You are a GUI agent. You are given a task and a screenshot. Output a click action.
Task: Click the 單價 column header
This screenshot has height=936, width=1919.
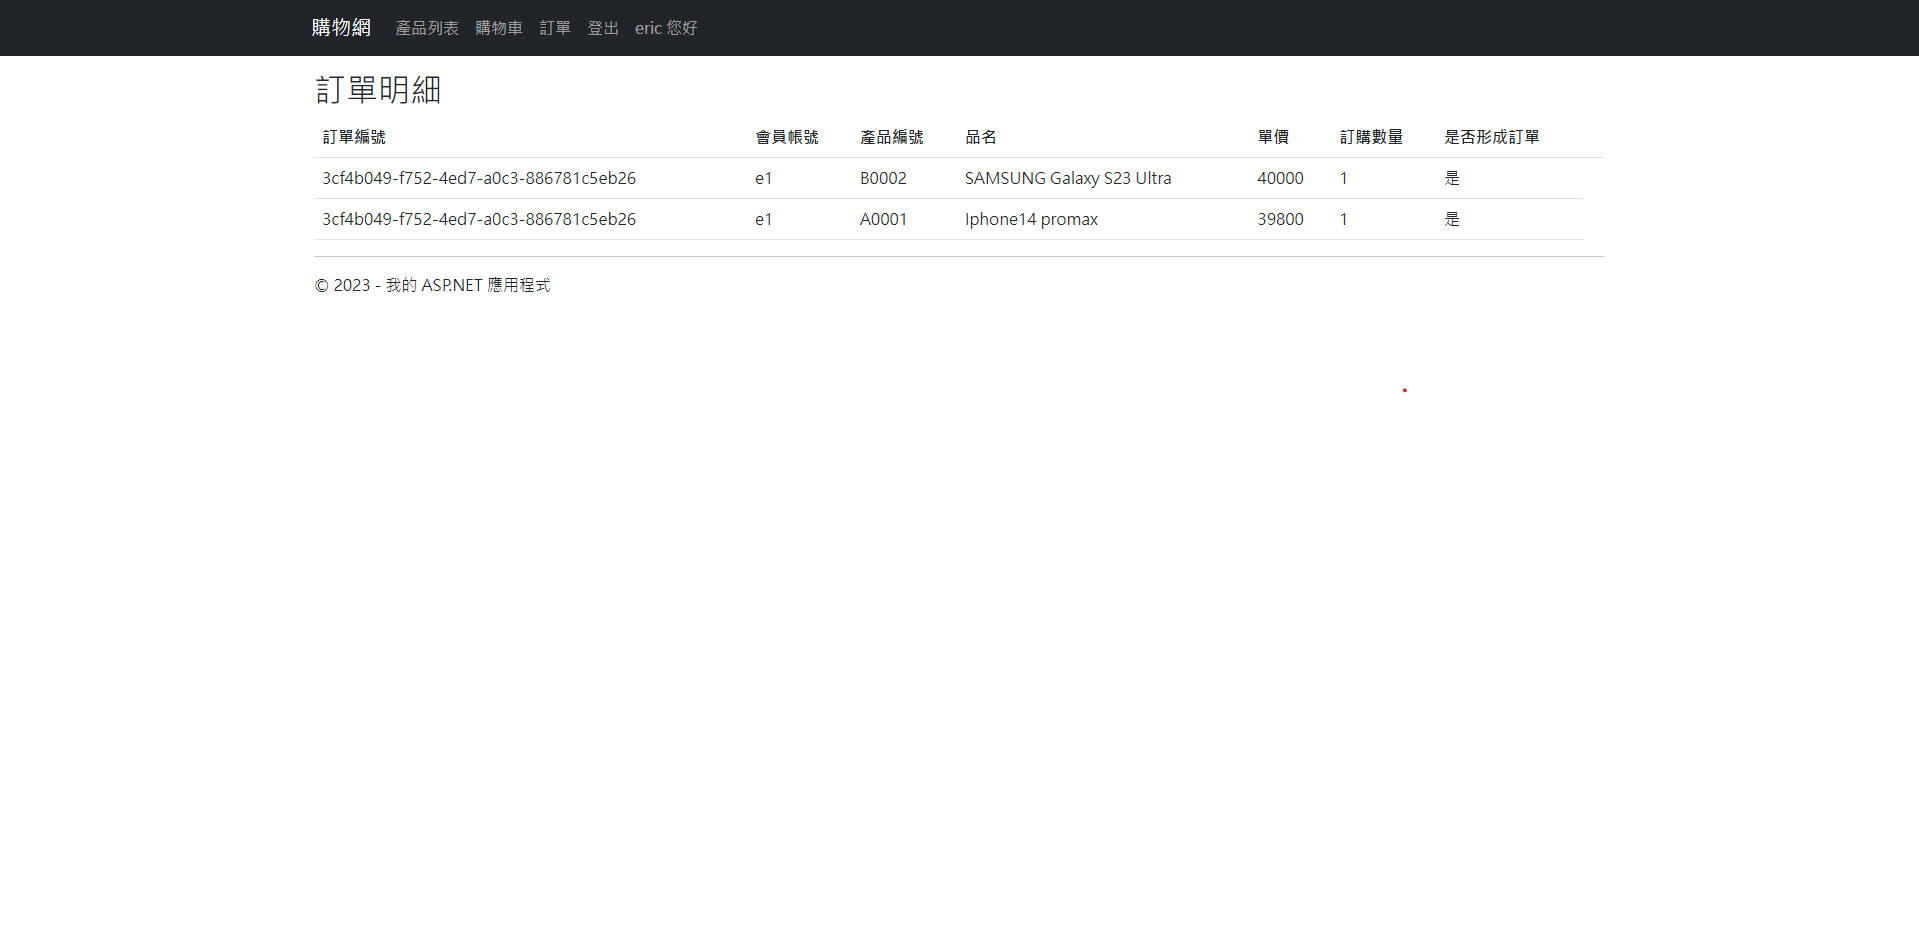1273,137
